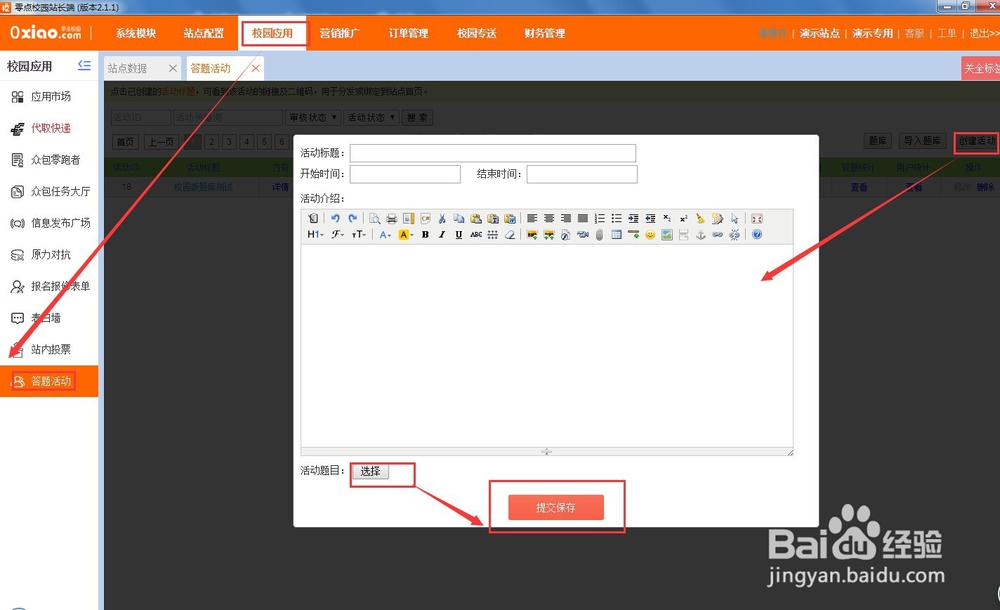
Task: Open font size dropdown
Action: tap(359, 234)
